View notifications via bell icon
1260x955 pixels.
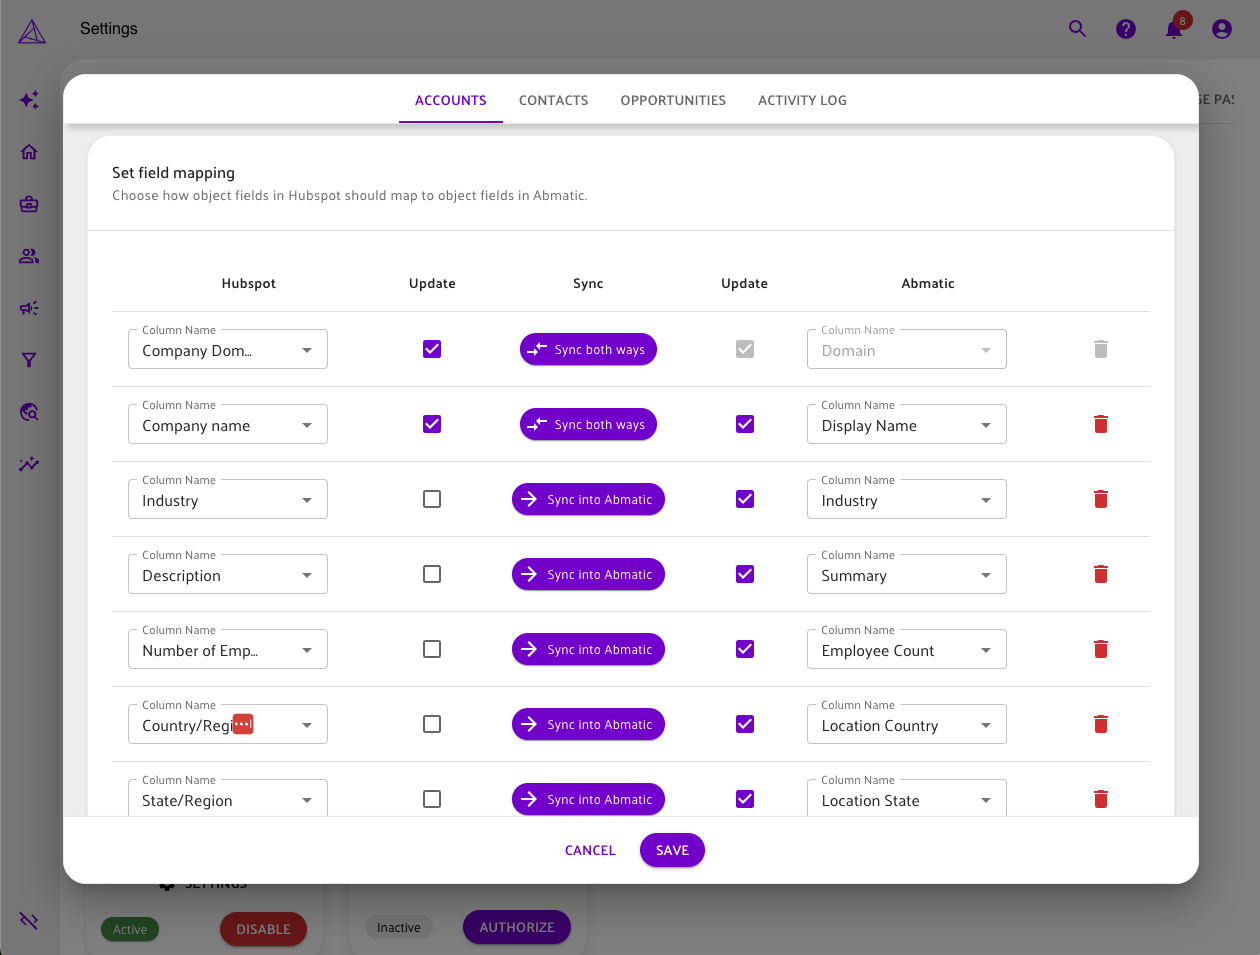(x=1174, y=29)
